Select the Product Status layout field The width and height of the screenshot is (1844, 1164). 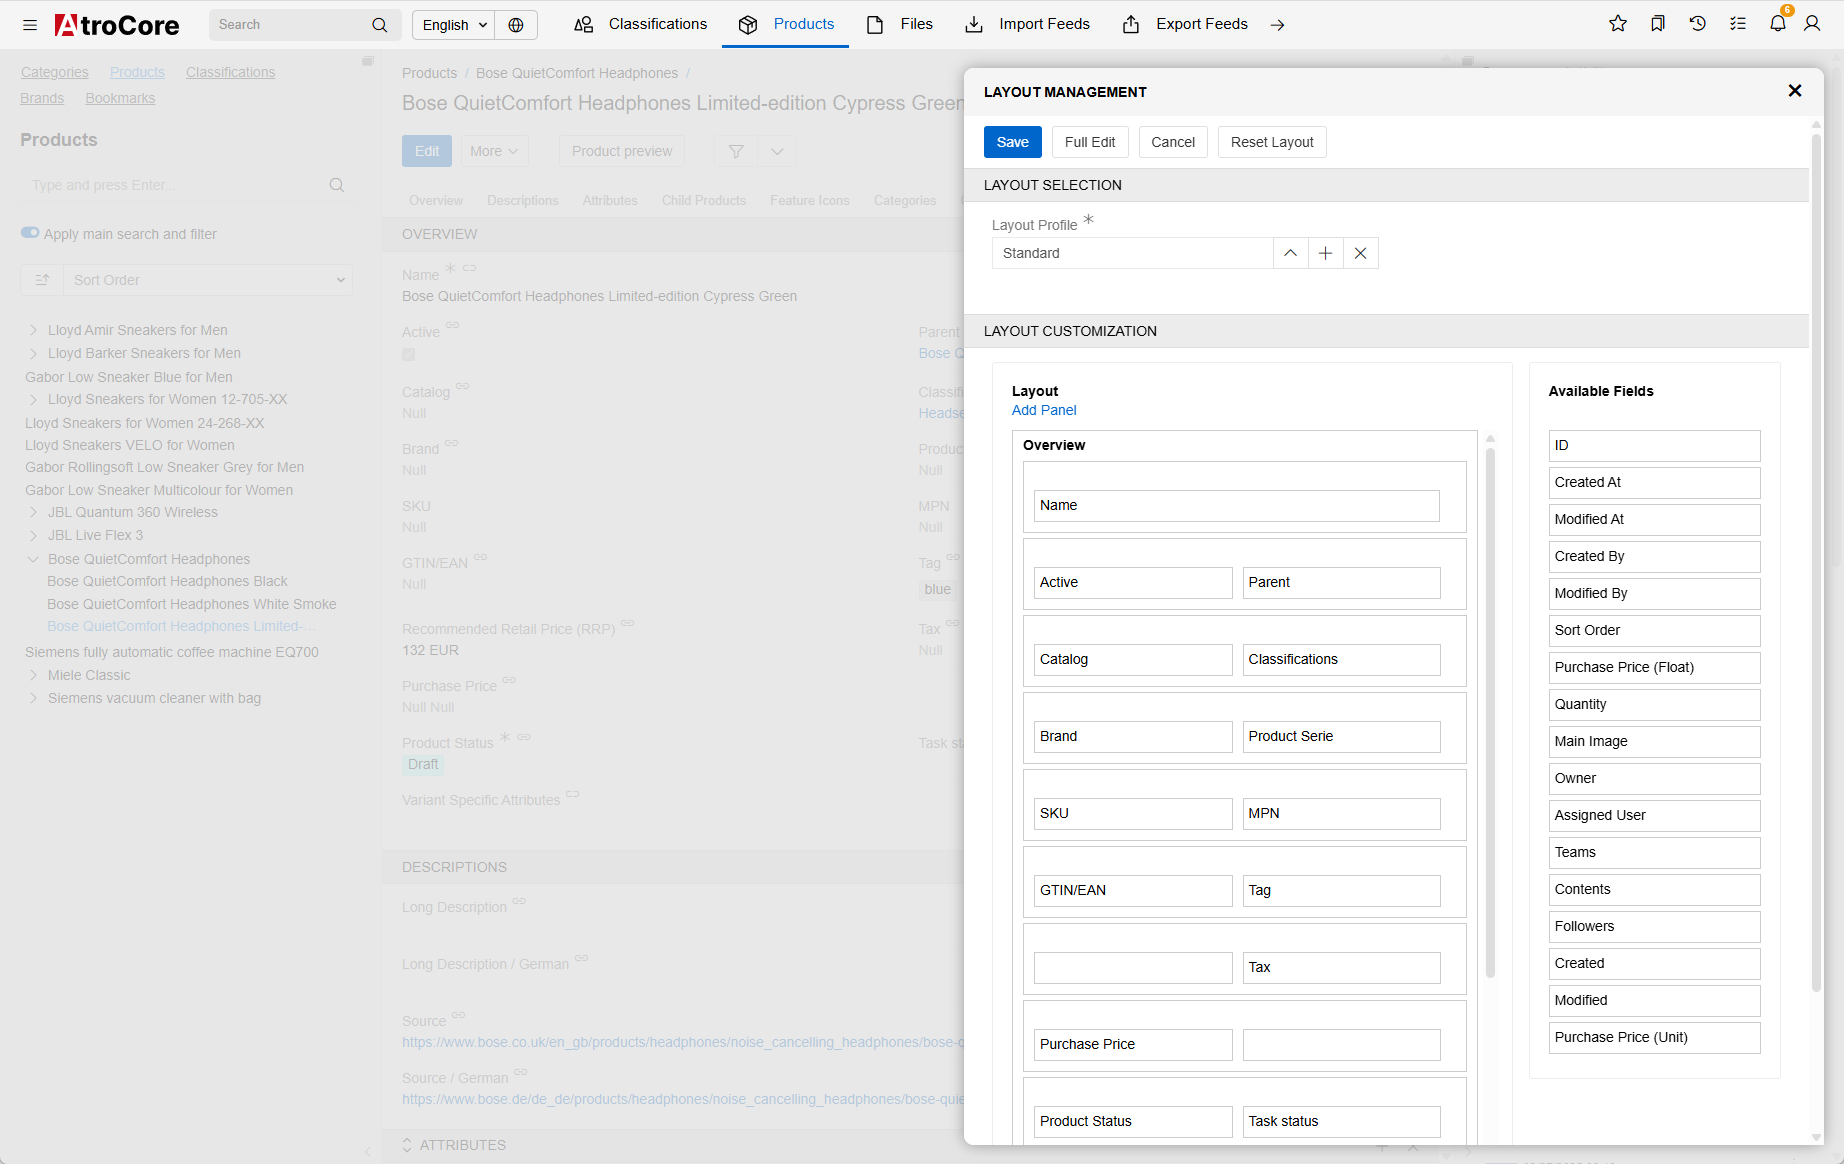click(1133, 1122)
